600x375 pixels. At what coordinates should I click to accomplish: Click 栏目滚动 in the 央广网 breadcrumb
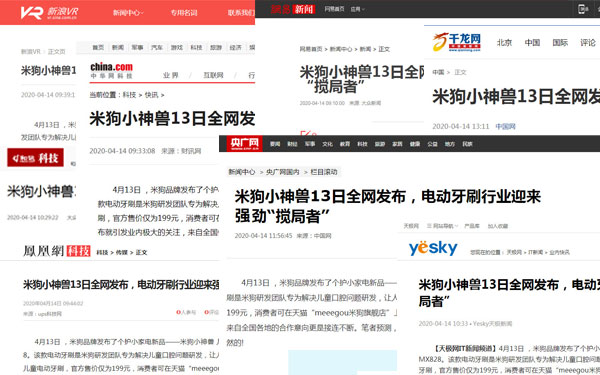324,172
